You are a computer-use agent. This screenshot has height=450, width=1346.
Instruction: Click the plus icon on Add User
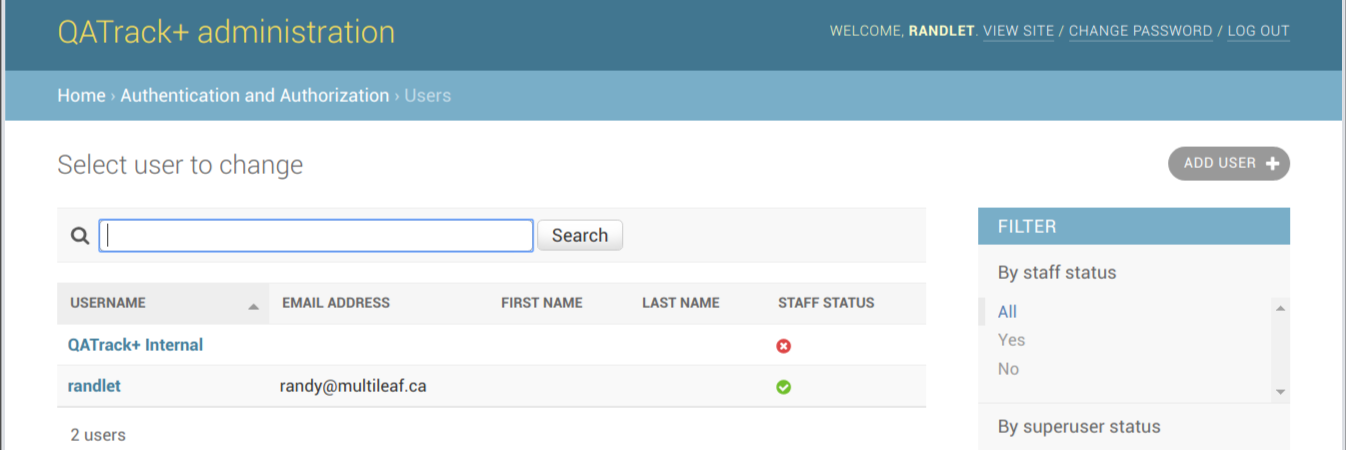1272,164
